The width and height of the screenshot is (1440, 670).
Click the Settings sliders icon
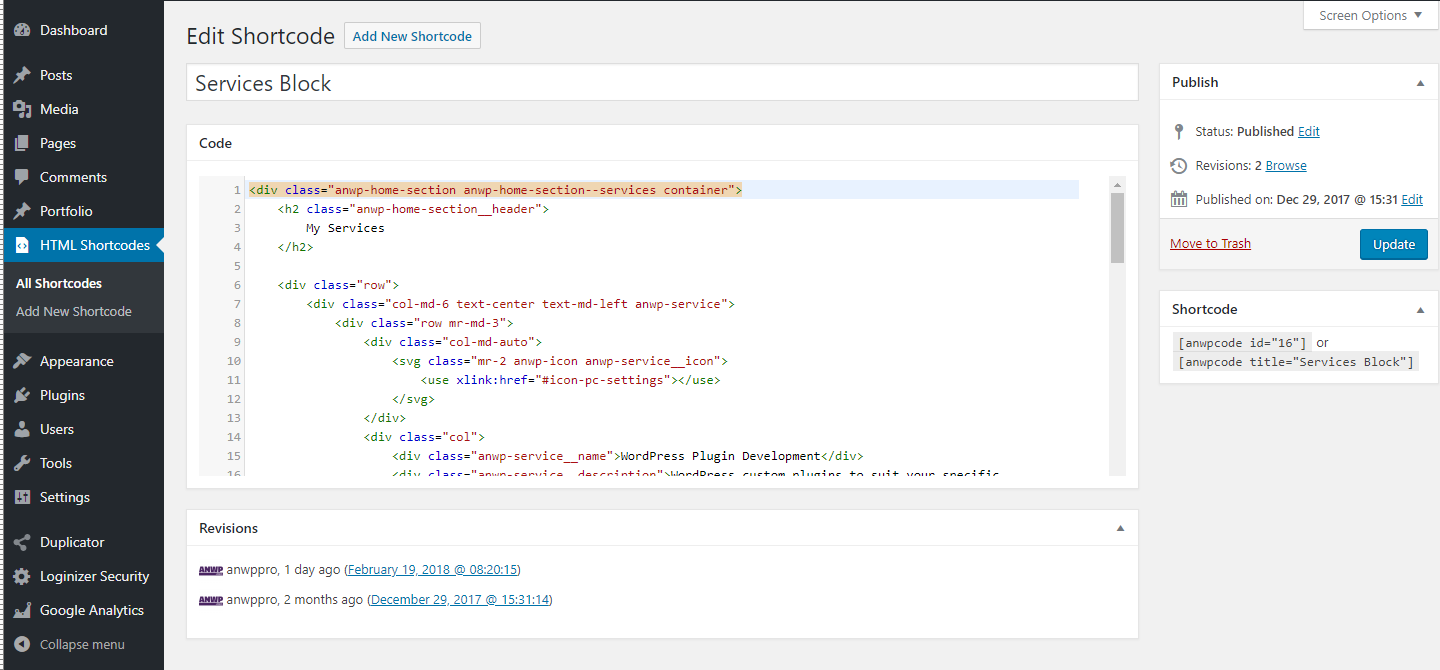point(22,497)
